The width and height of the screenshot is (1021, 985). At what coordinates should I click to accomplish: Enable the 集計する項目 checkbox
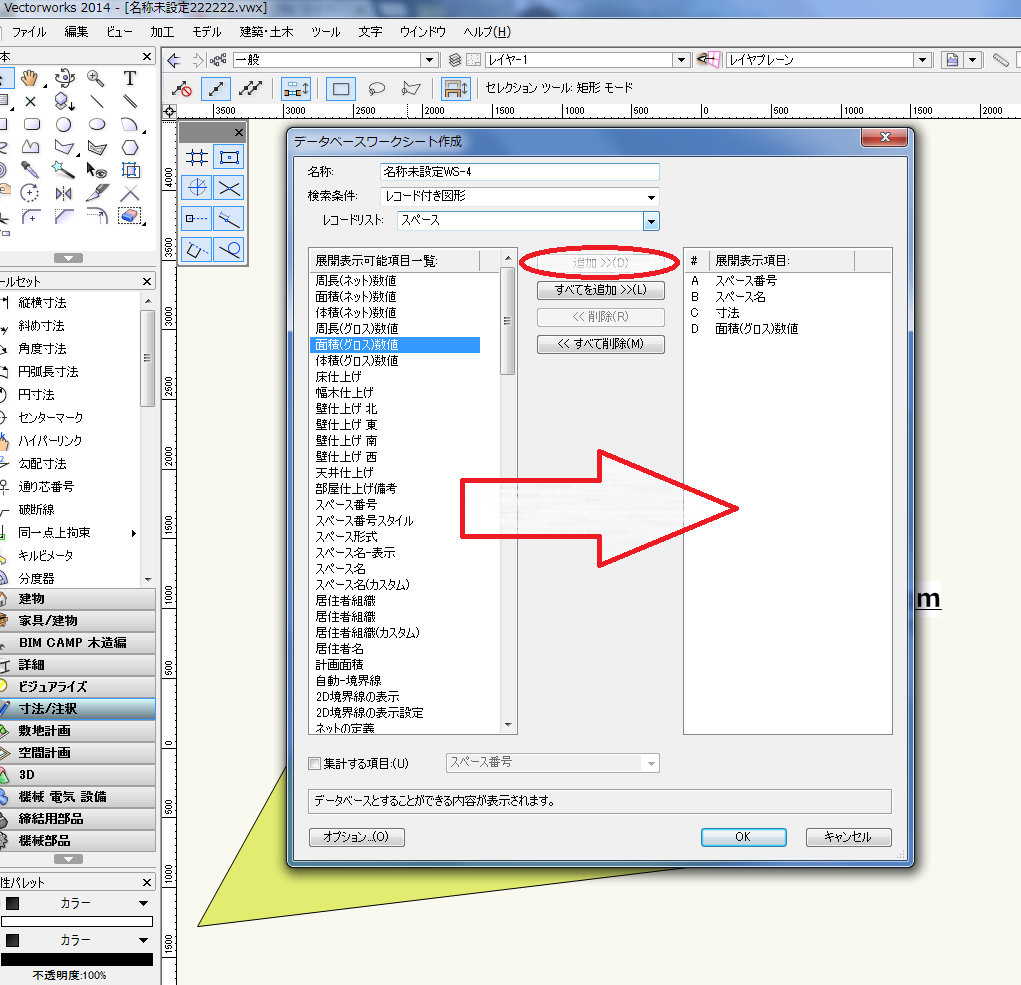coord(315,764)
